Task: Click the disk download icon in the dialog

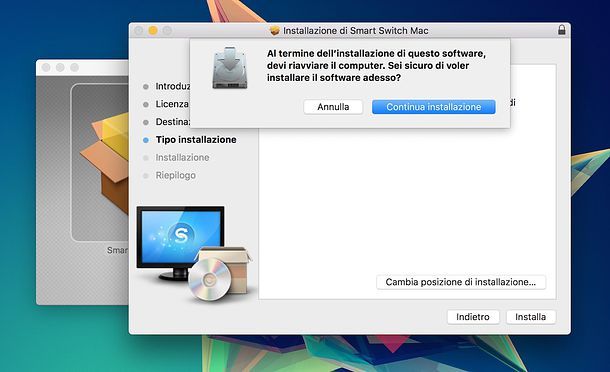Action: pyautogui.click(x=230, y=68)
